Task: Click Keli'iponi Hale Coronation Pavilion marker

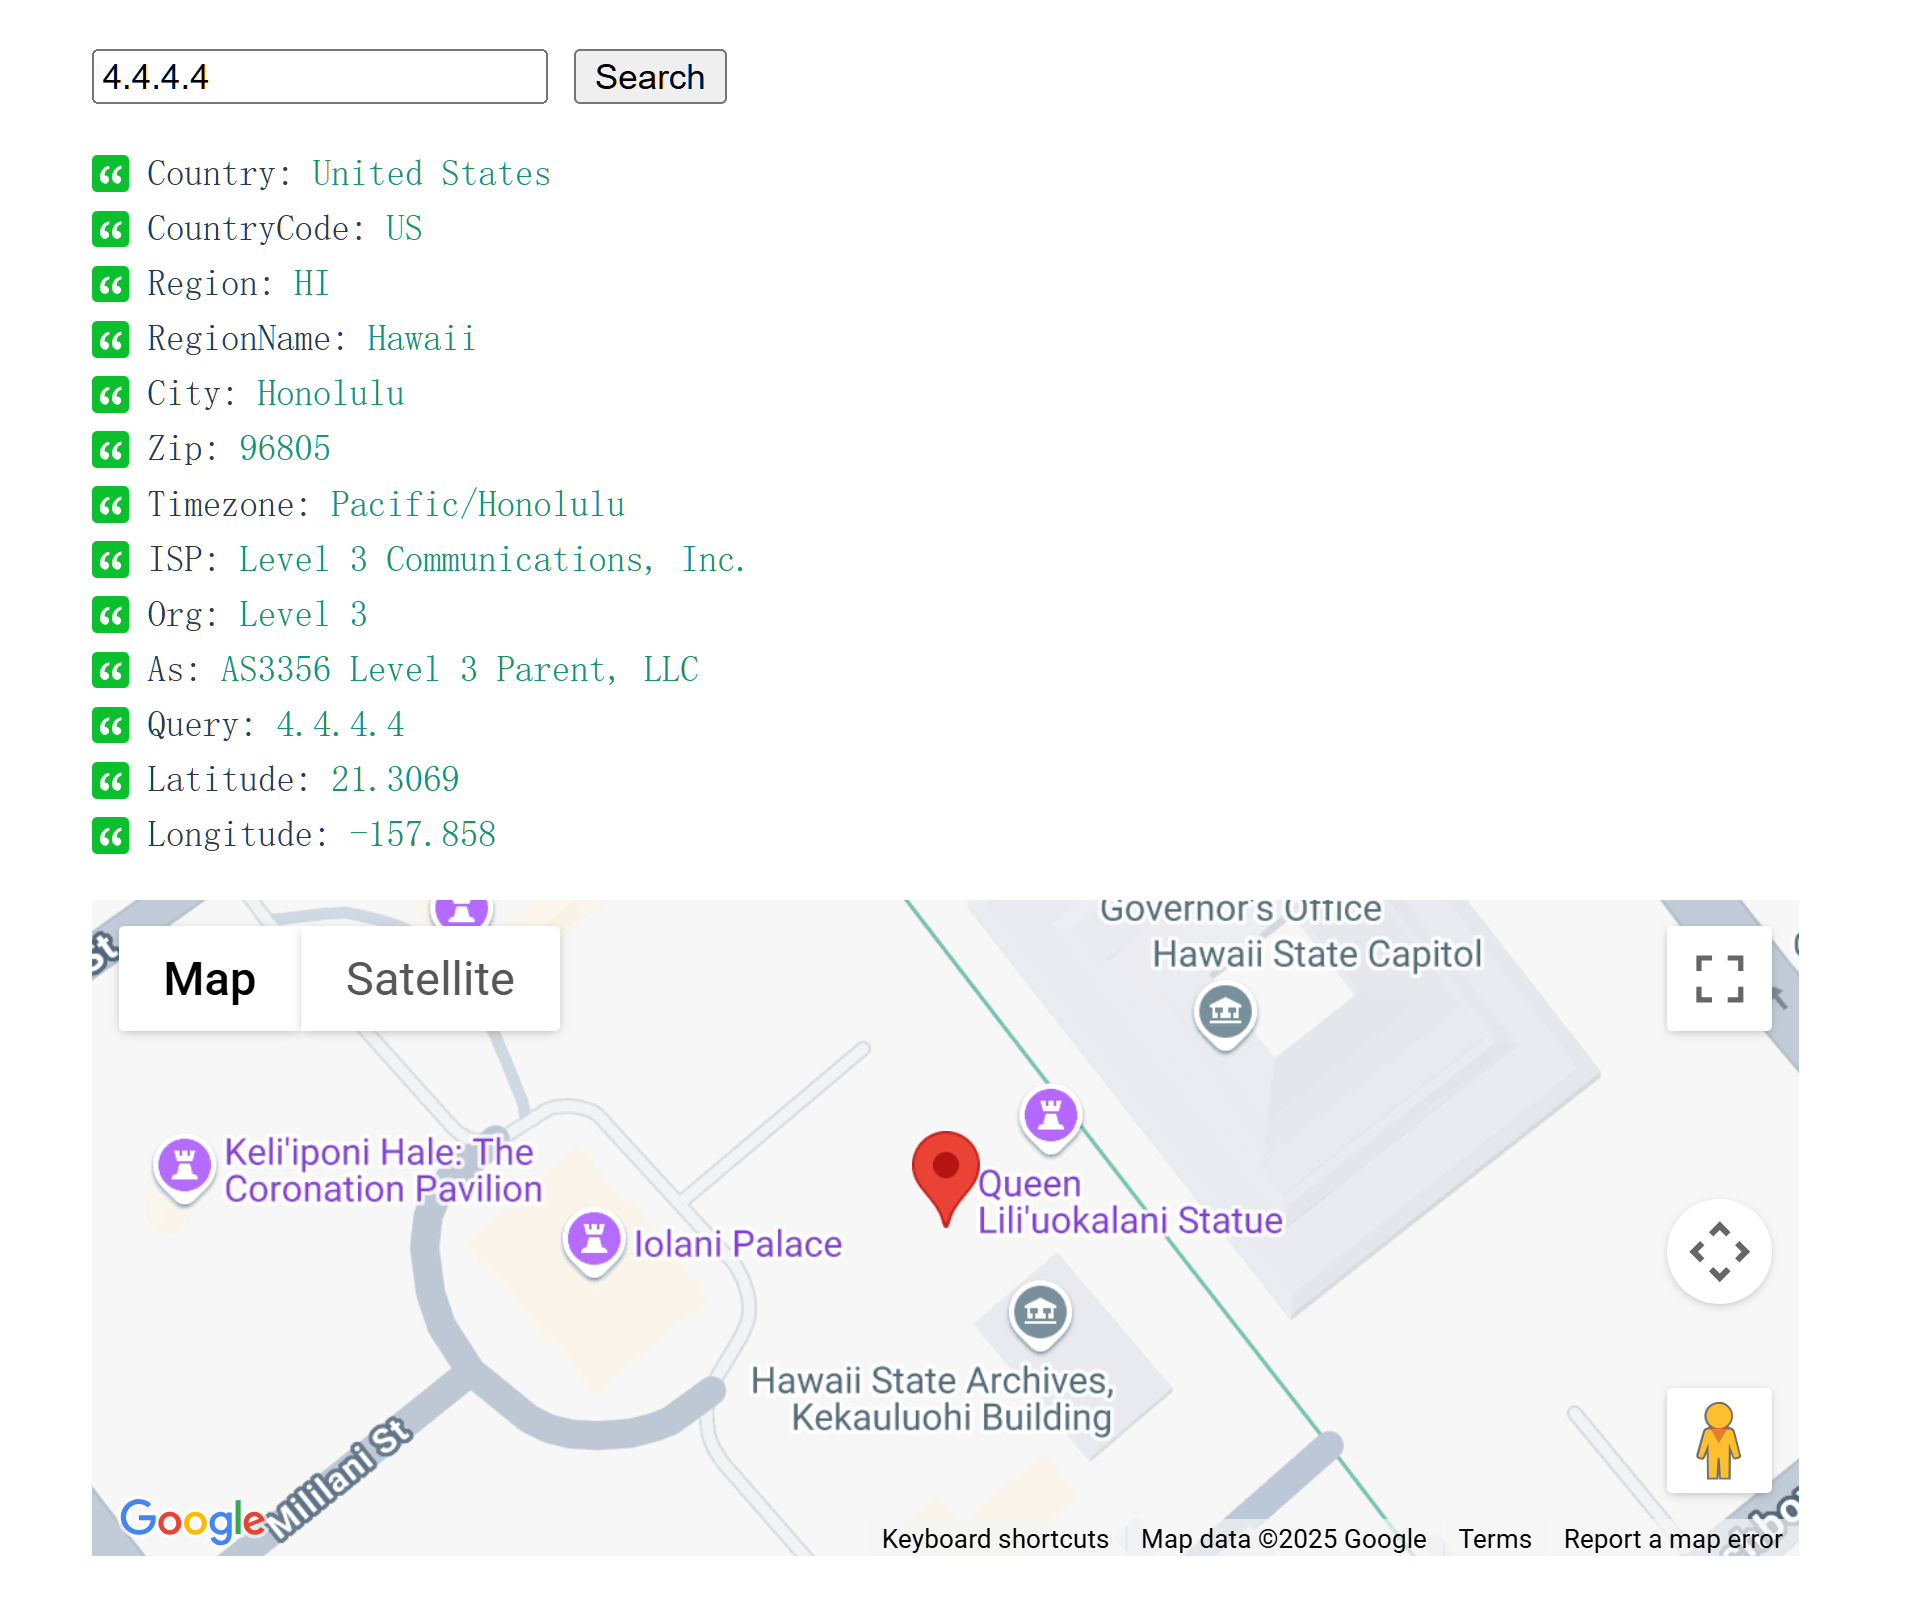Action: (185, 1167)
